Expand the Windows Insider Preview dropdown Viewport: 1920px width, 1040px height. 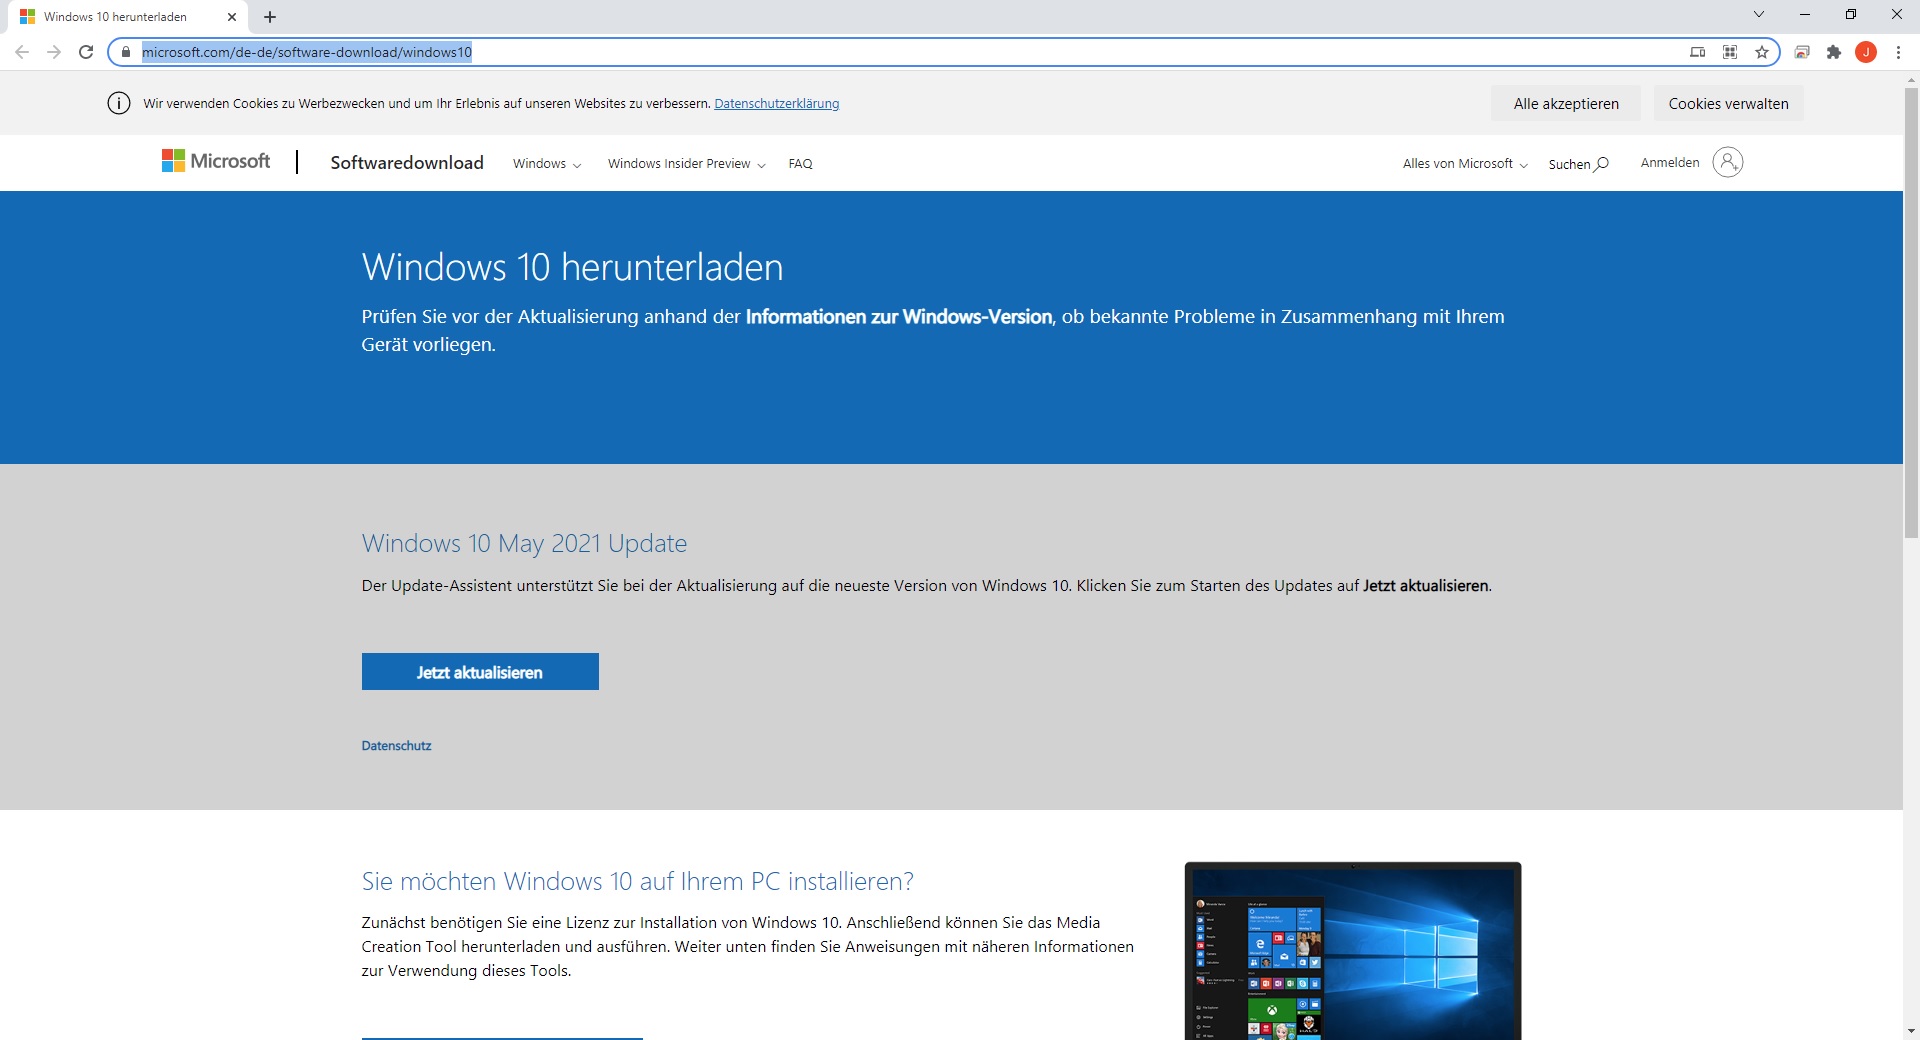click(687, 164)
